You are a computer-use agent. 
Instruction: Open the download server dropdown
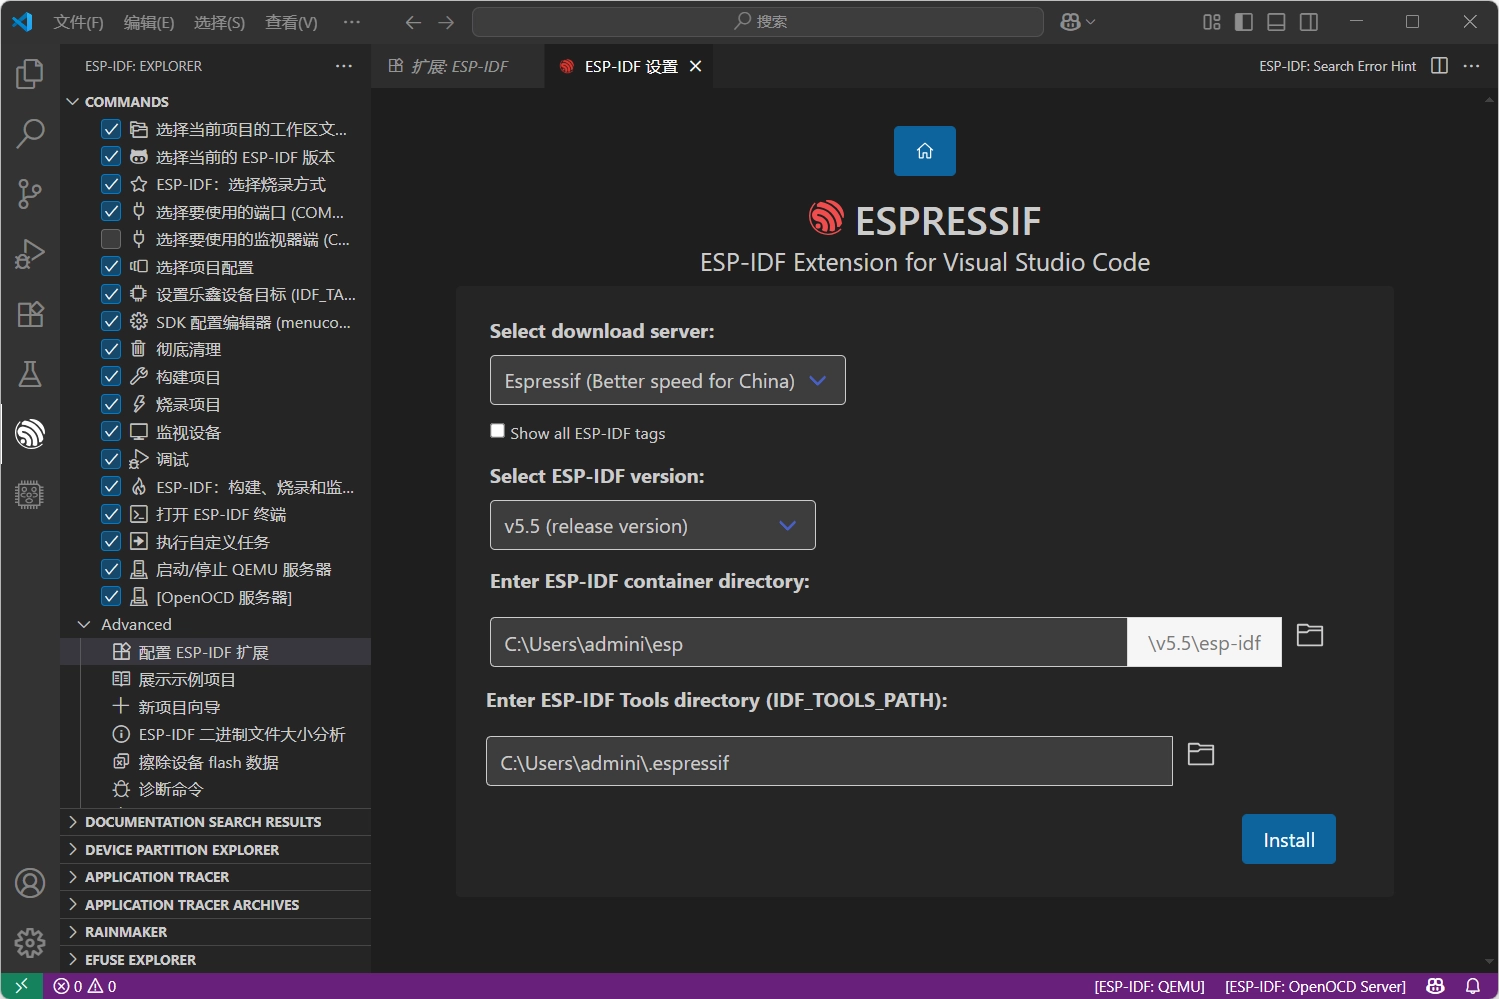(x=667, y=381)
